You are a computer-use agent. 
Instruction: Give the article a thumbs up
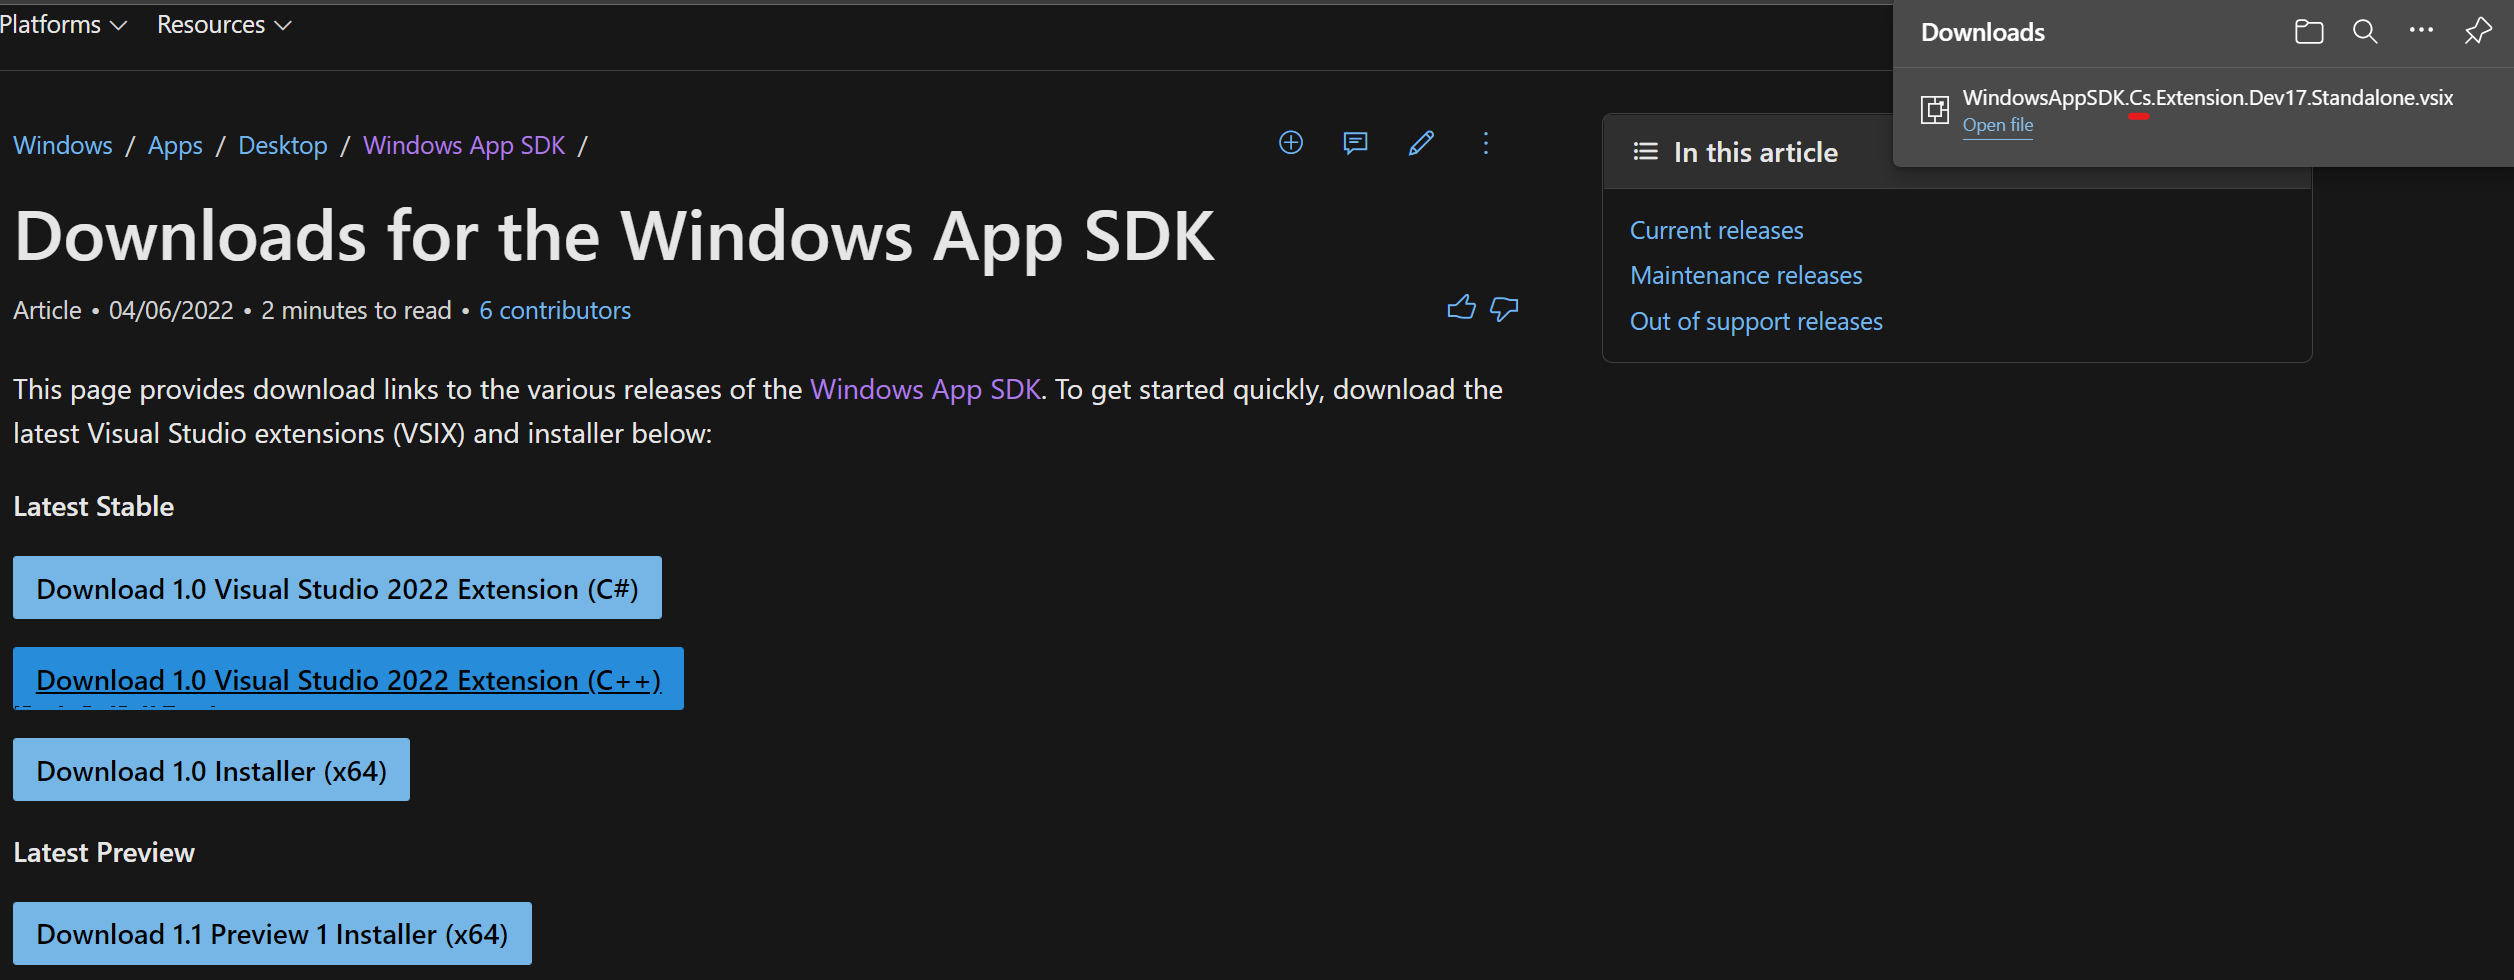(x=1461, y=308)
